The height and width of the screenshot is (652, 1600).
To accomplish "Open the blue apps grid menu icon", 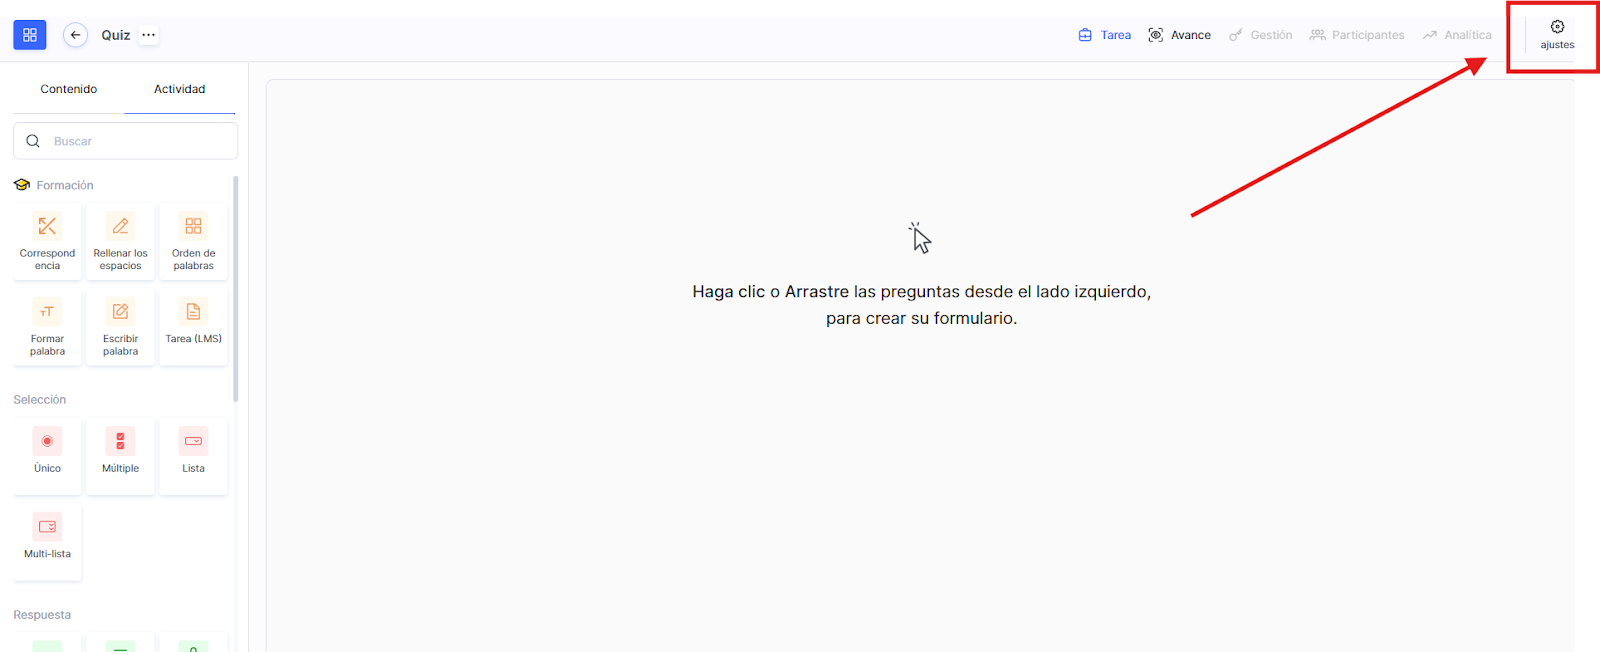I will [x=29, y=35].
